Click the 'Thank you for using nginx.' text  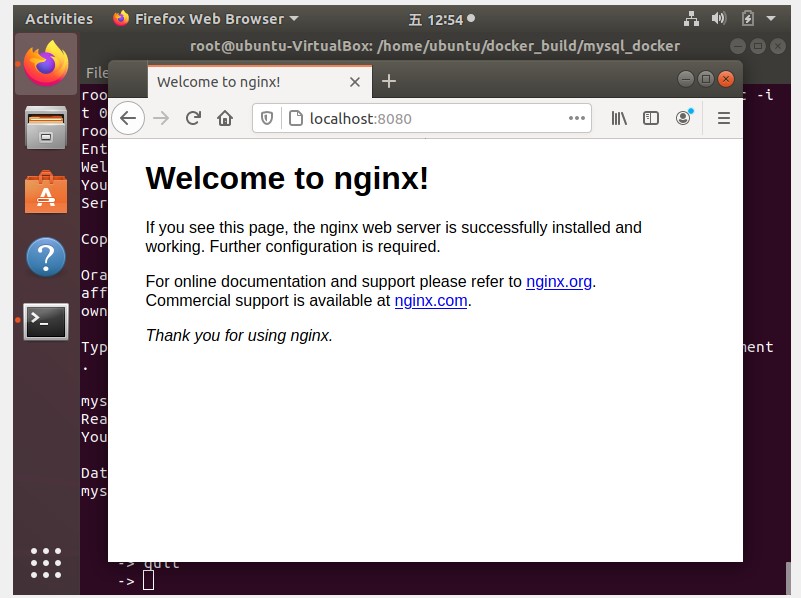click(x=239, y=336)
